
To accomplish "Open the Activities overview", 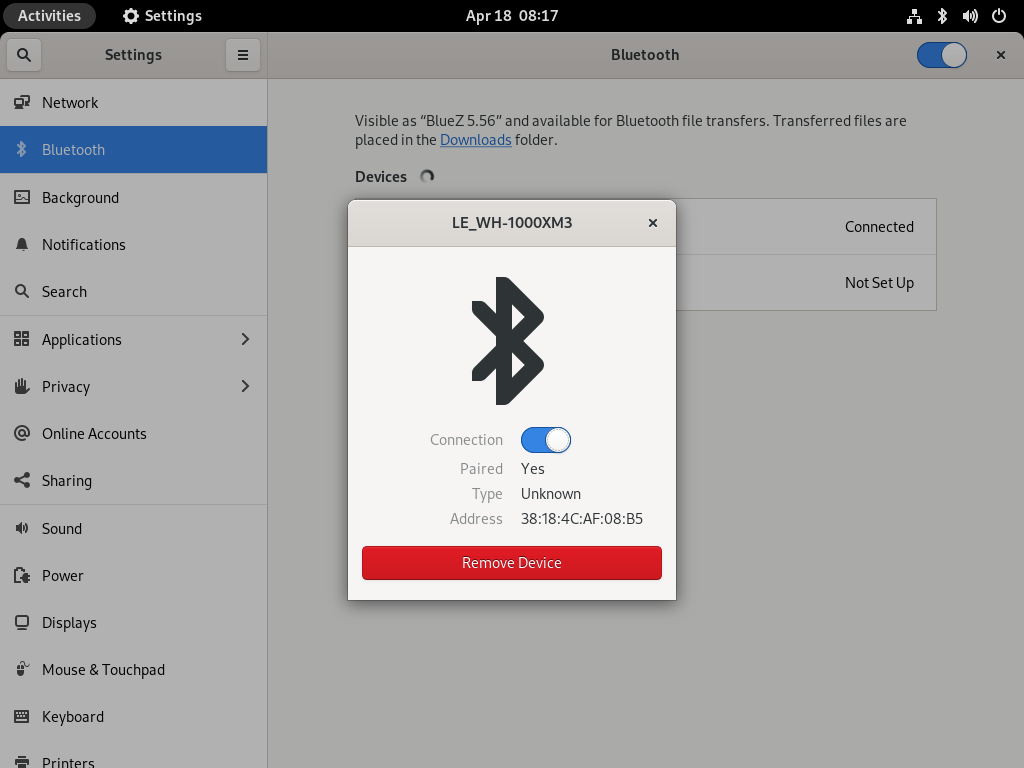I will click(x=49, y=16).
